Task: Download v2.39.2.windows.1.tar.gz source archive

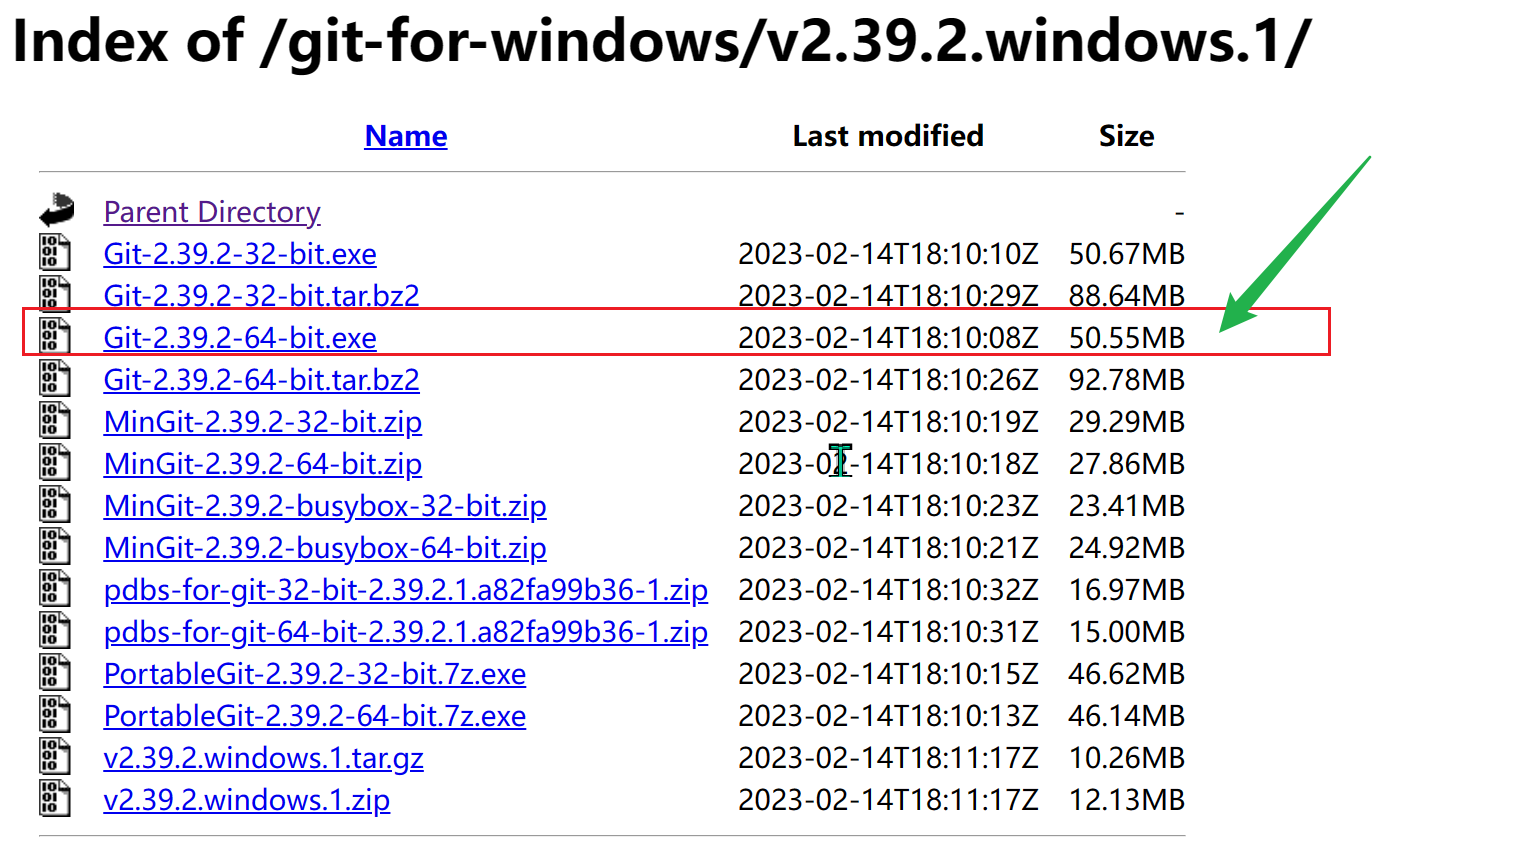Action: pyautogui.click(x=264, y=758)
